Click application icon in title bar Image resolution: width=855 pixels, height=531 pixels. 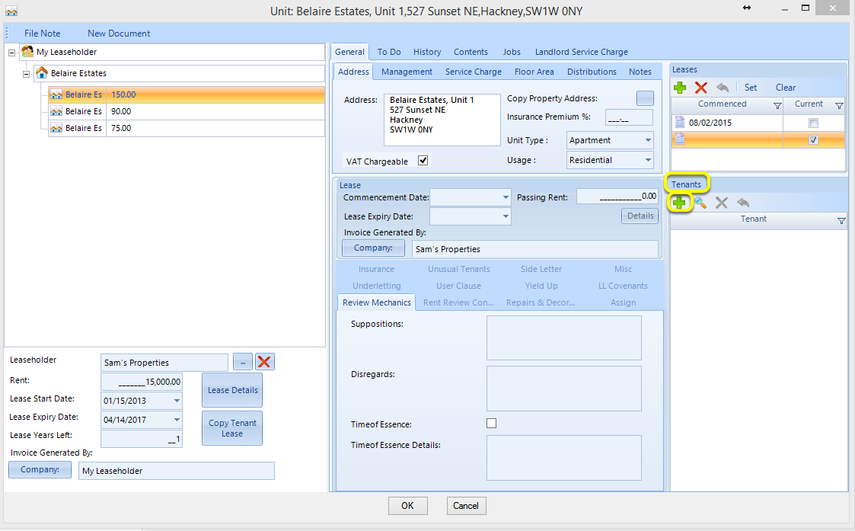tap(11, 10)
